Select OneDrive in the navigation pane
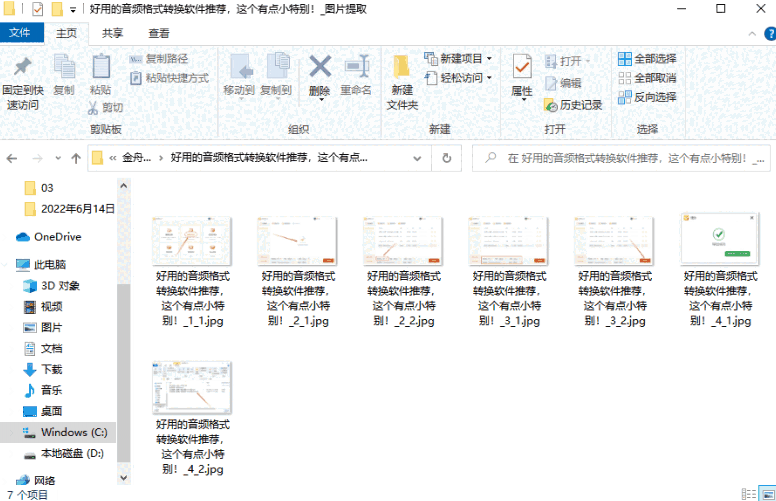This screenshot has width=776, height=501. [x=48, y=237]
